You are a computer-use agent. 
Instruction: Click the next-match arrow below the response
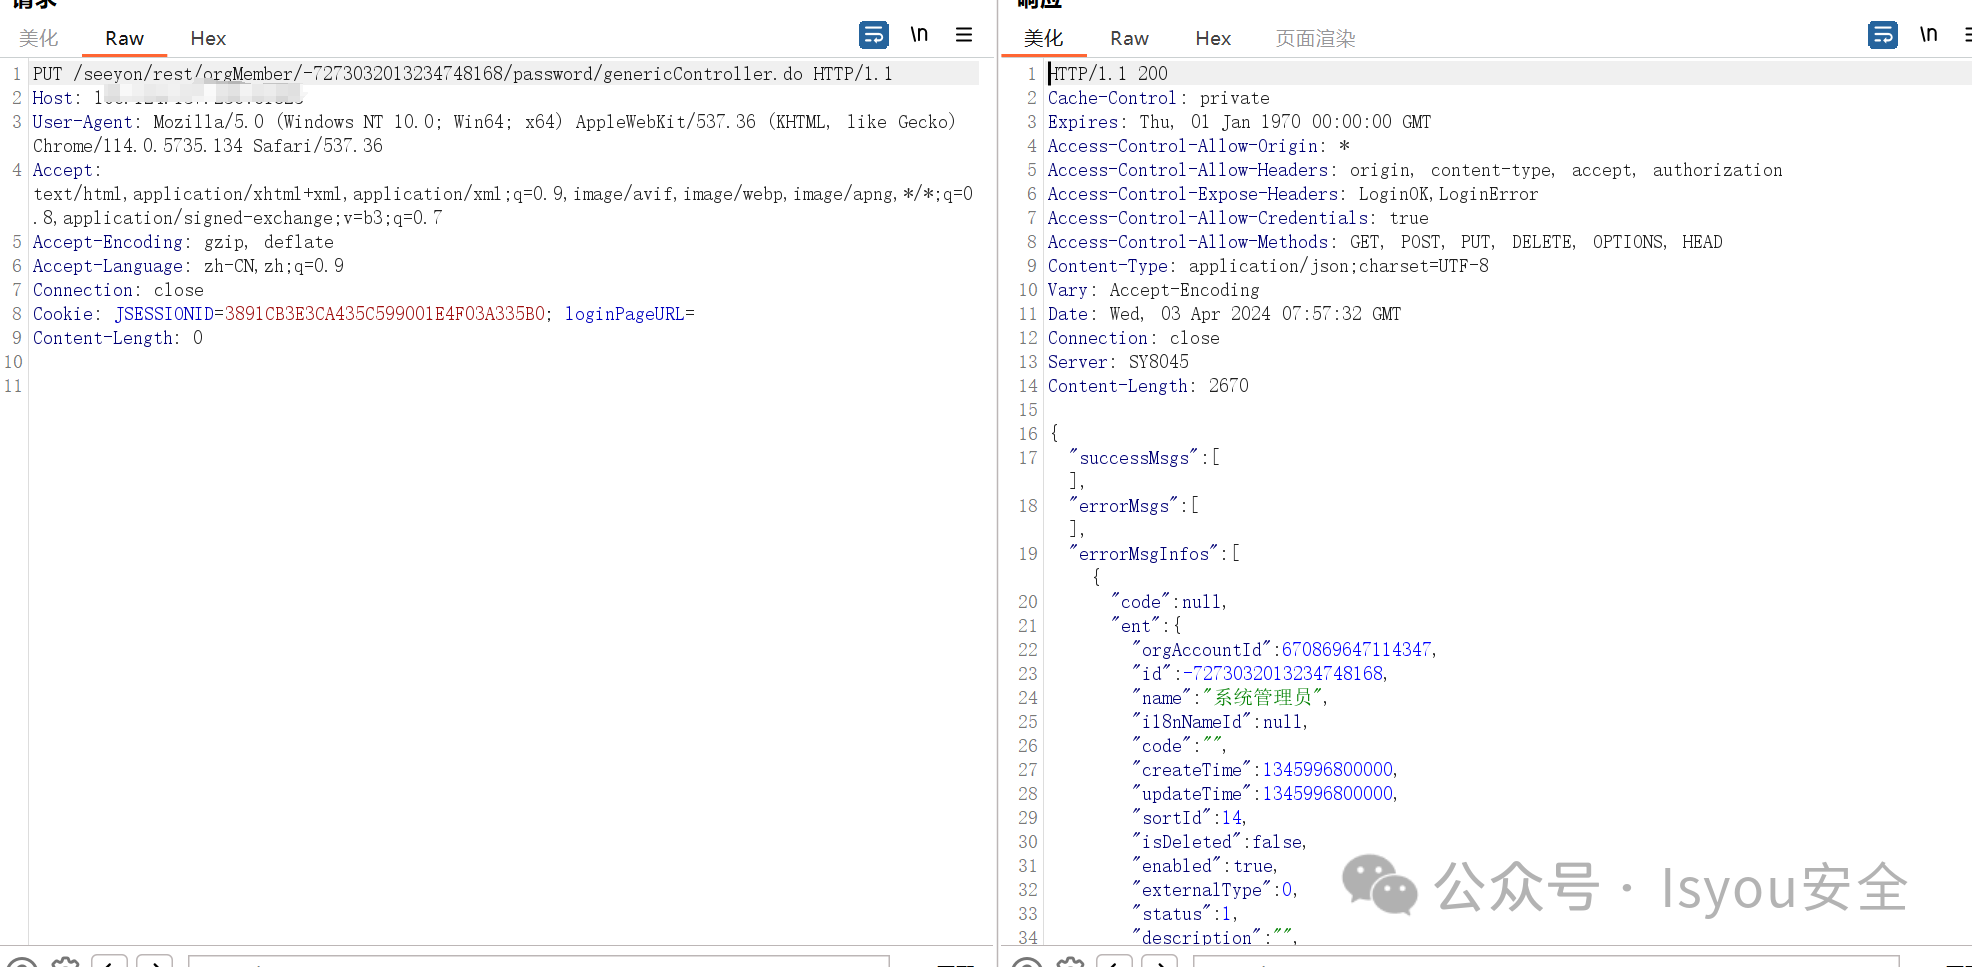(x=1160, y=962)
